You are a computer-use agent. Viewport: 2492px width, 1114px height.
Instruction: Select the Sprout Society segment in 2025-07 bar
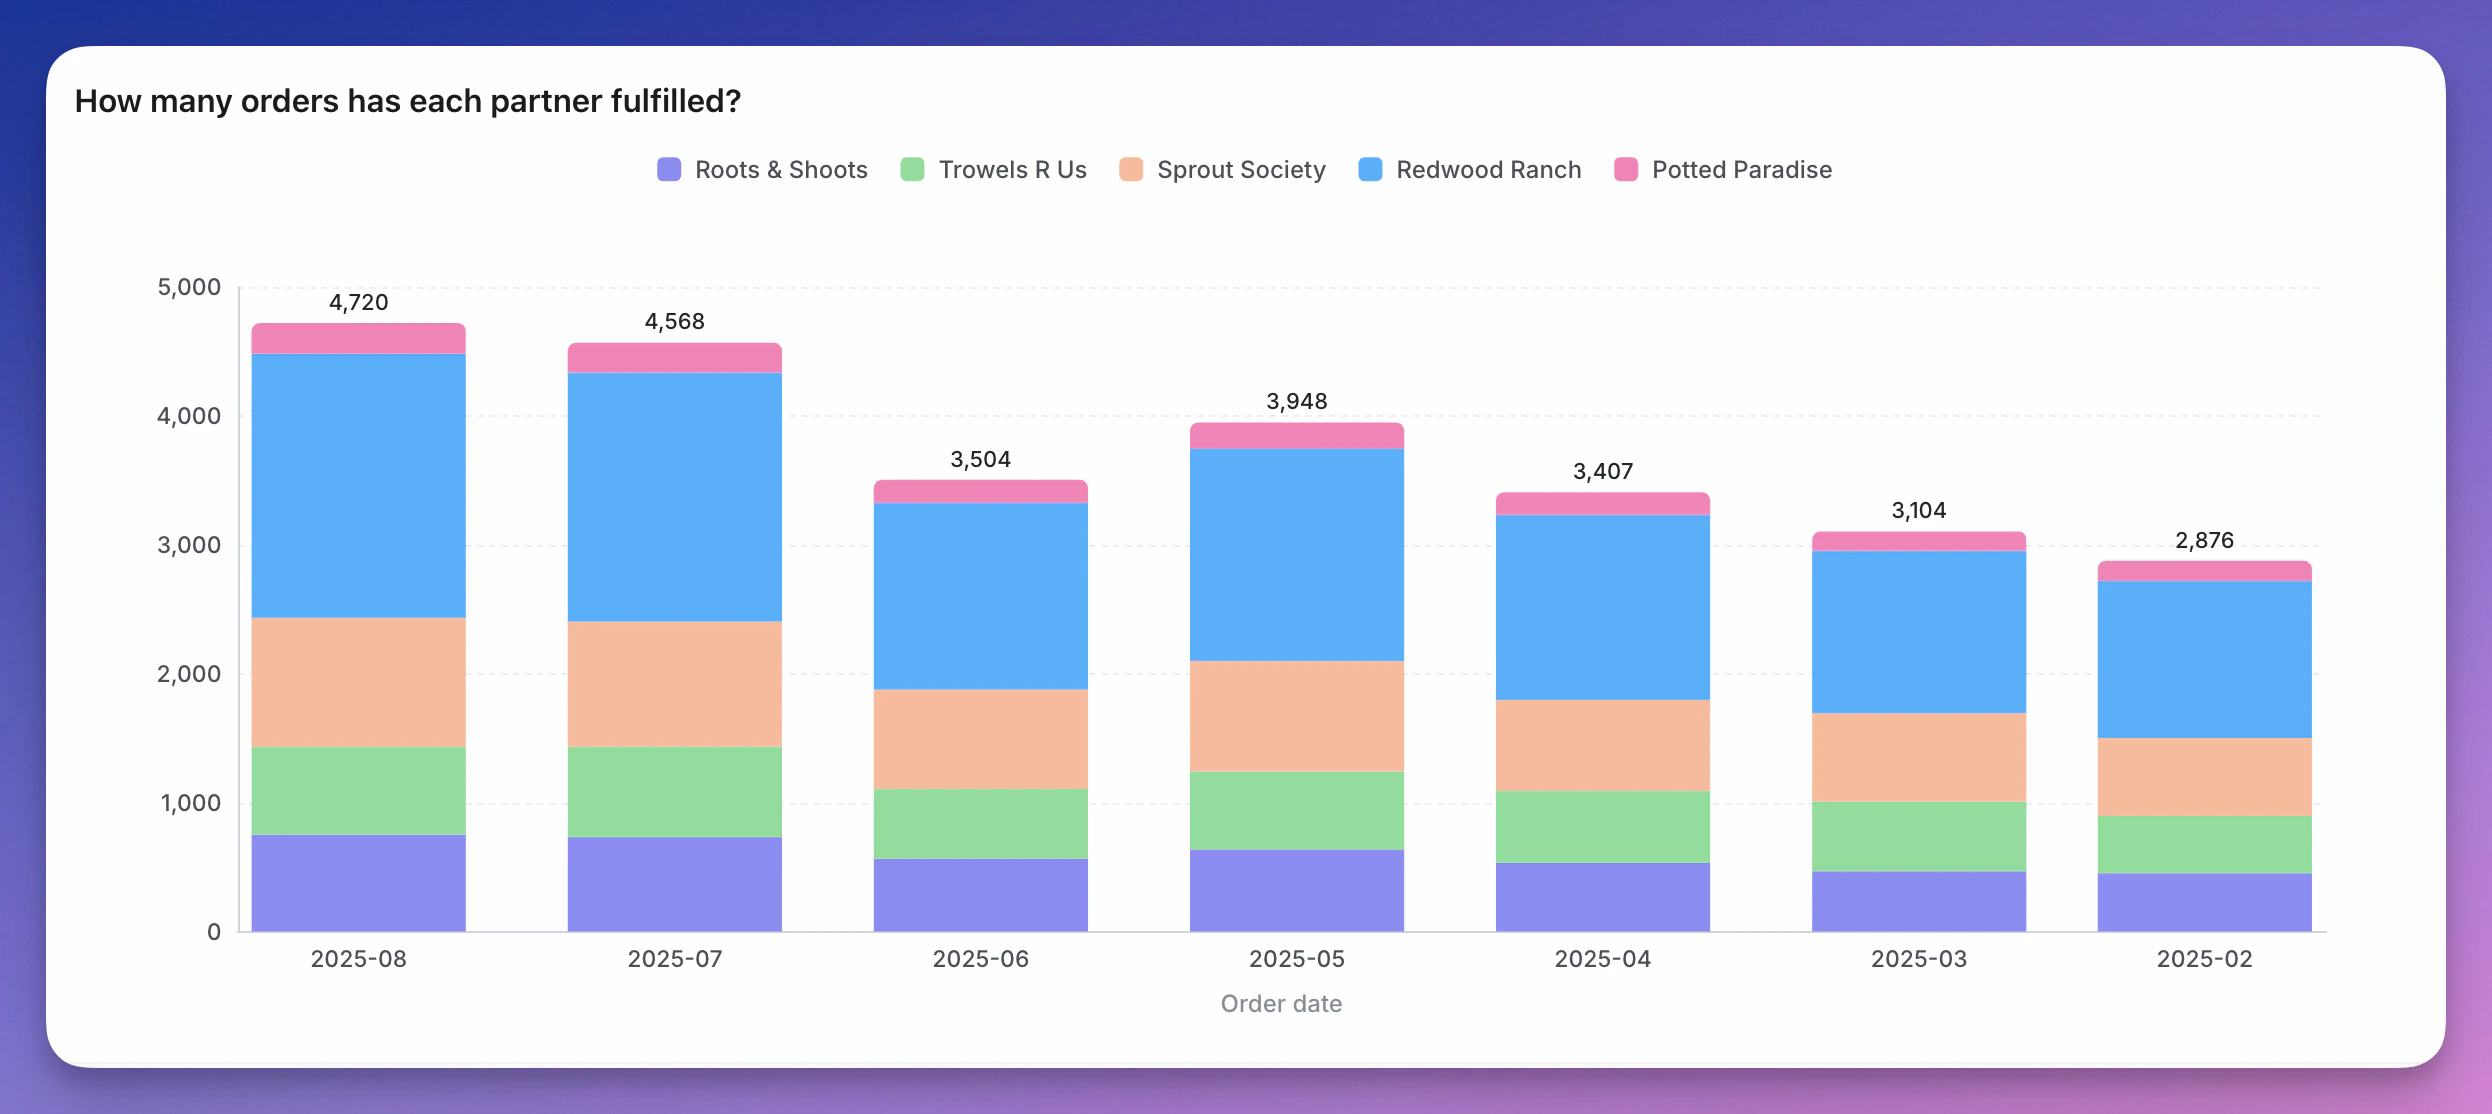674,684
